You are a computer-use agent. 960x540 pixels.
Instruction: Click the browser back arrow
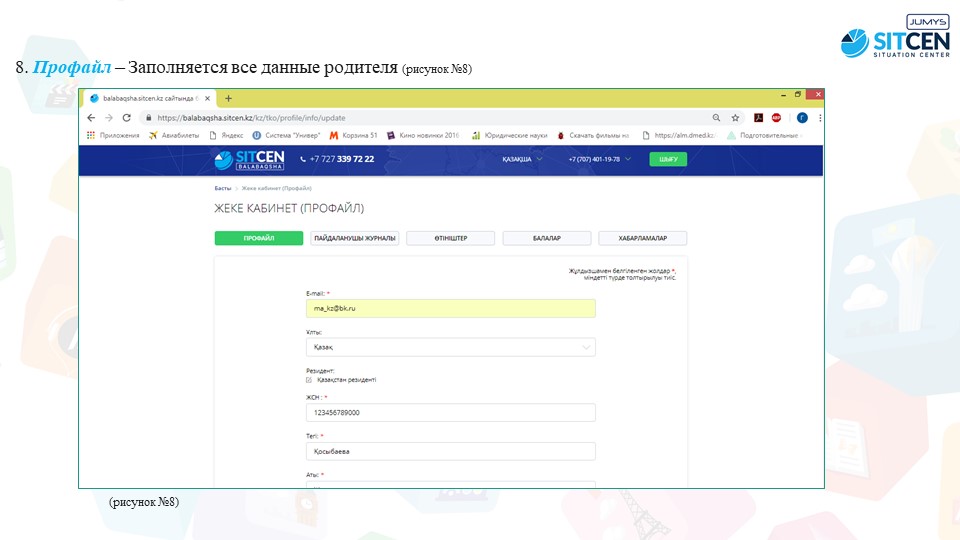(91, 117)
